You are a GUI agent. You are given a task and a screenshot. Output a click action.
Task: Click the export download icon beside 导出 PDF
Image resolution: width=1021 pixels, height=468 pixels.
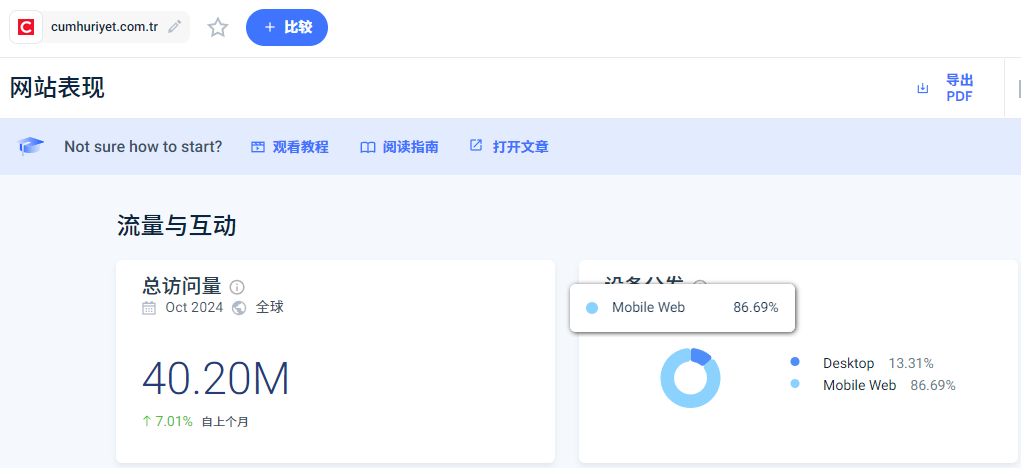923,89
